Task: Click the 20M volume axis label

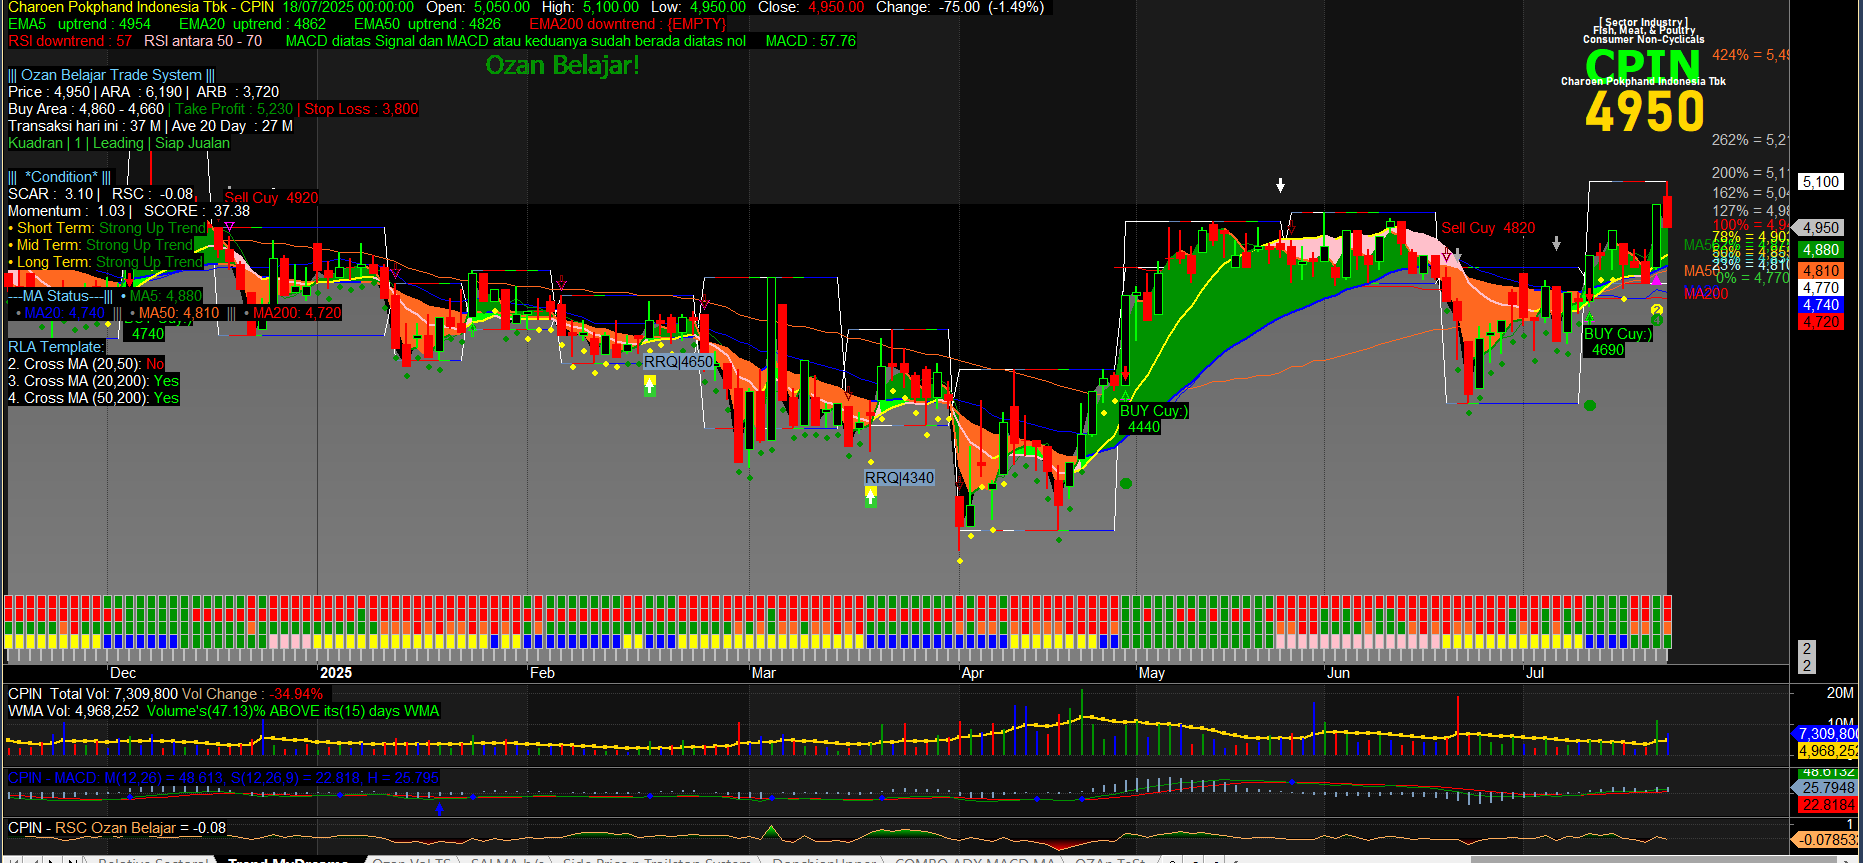Action: point(1840,693)
